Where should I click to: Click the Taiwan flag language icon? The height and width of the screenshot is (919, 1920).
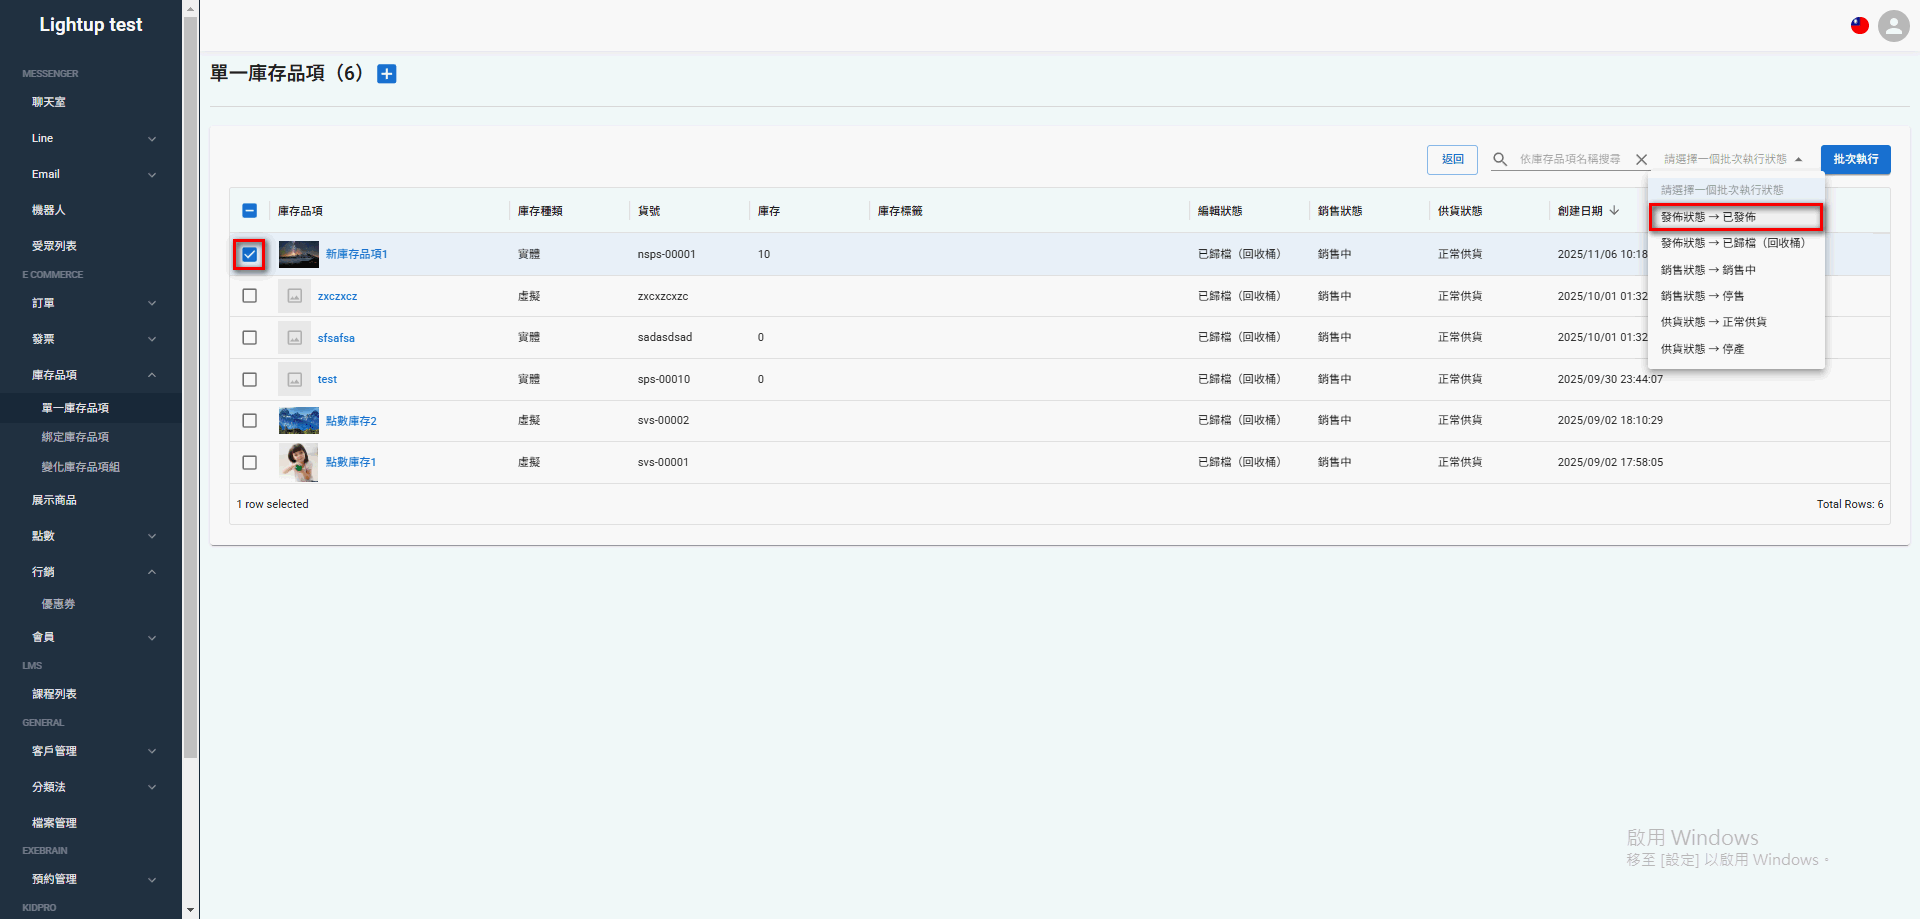click(1859, 25)
